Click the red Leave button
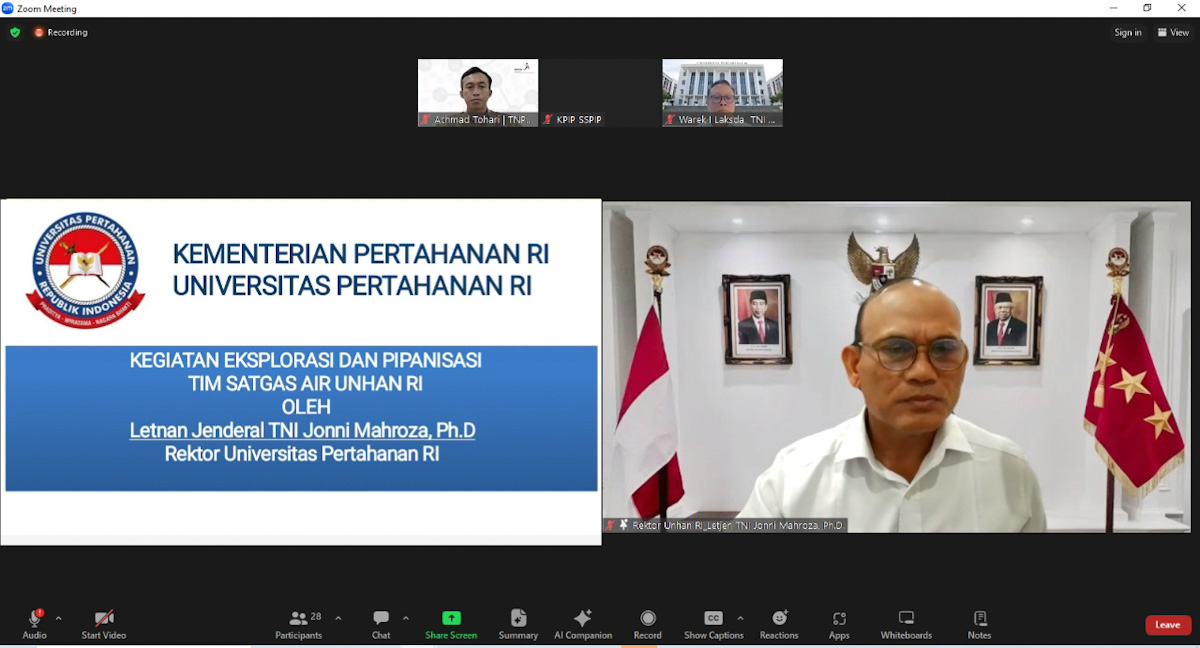Viewport: 1200px width, 648px height. [x=1168, y=625]
